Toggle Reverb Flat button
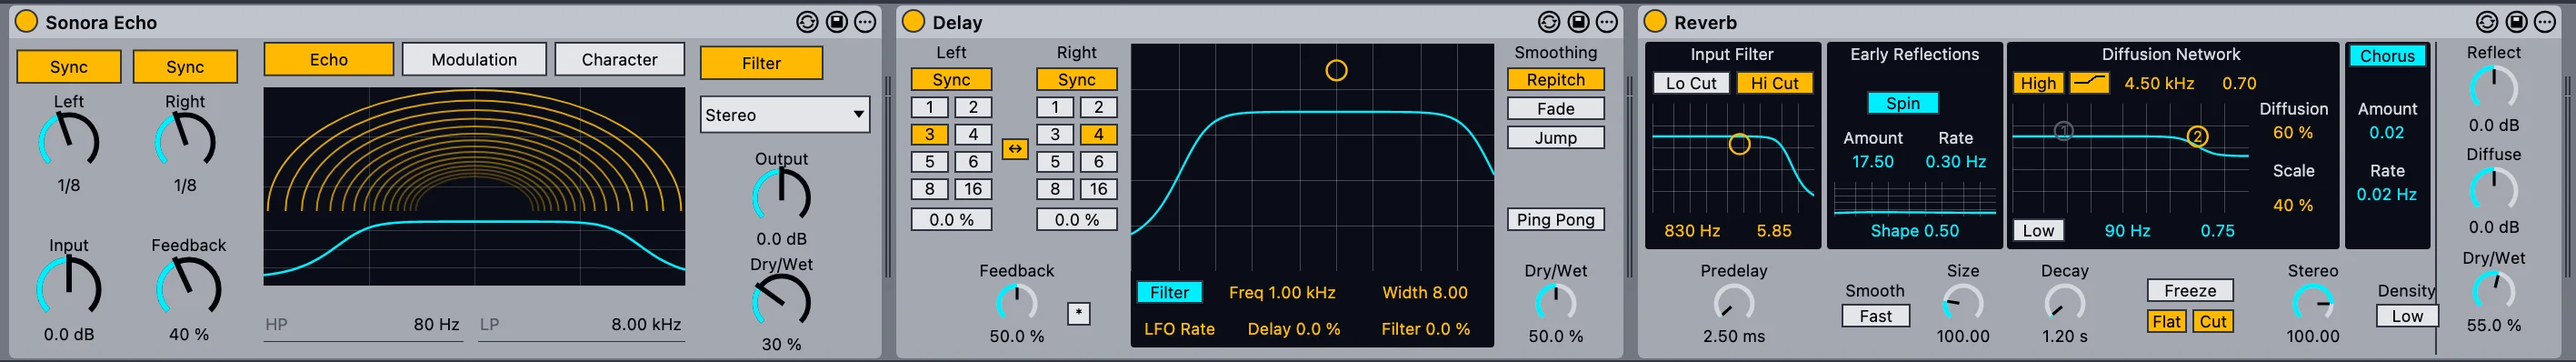2576x362 pixels. (2166, 321)
